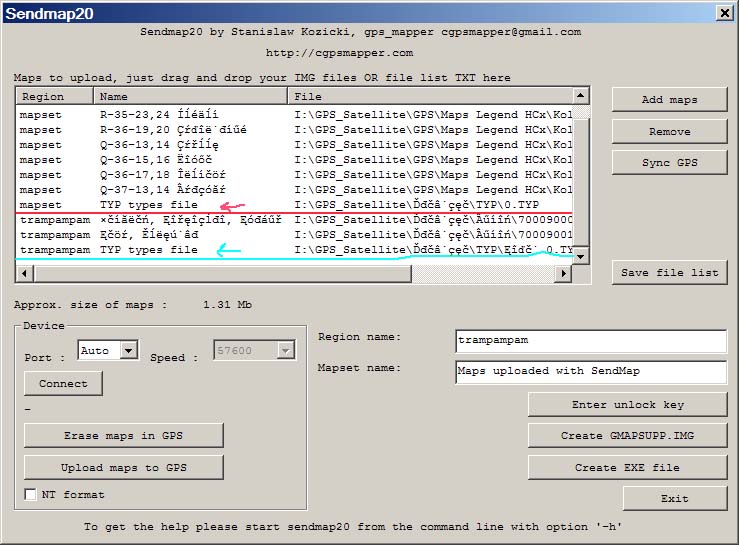Click Sync GPS button
Screen dimensions: 739x545
pyautogui.click(x=669, y=163)
